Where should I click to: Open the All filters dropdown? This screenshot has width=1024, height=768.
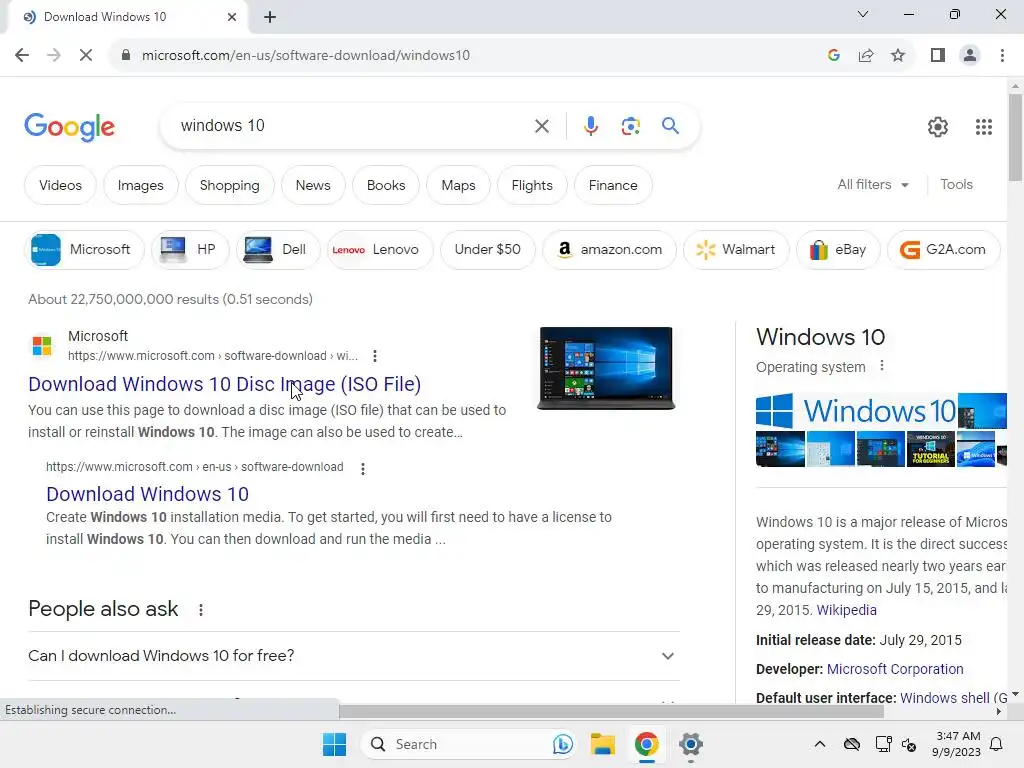873,185
